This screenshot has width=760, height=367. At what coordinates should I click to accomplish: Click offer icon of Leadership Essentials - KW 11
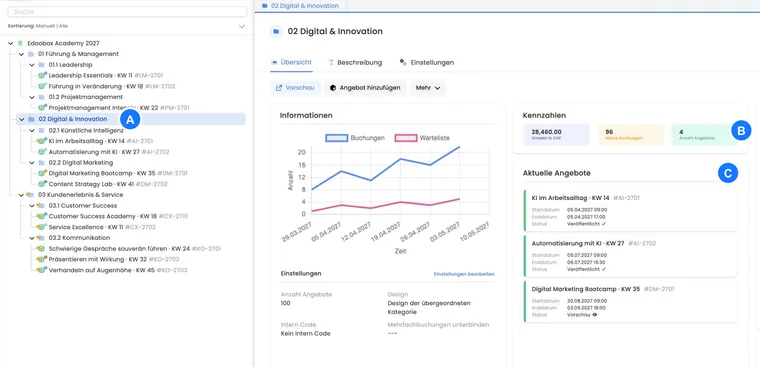(x=42, y=75)
